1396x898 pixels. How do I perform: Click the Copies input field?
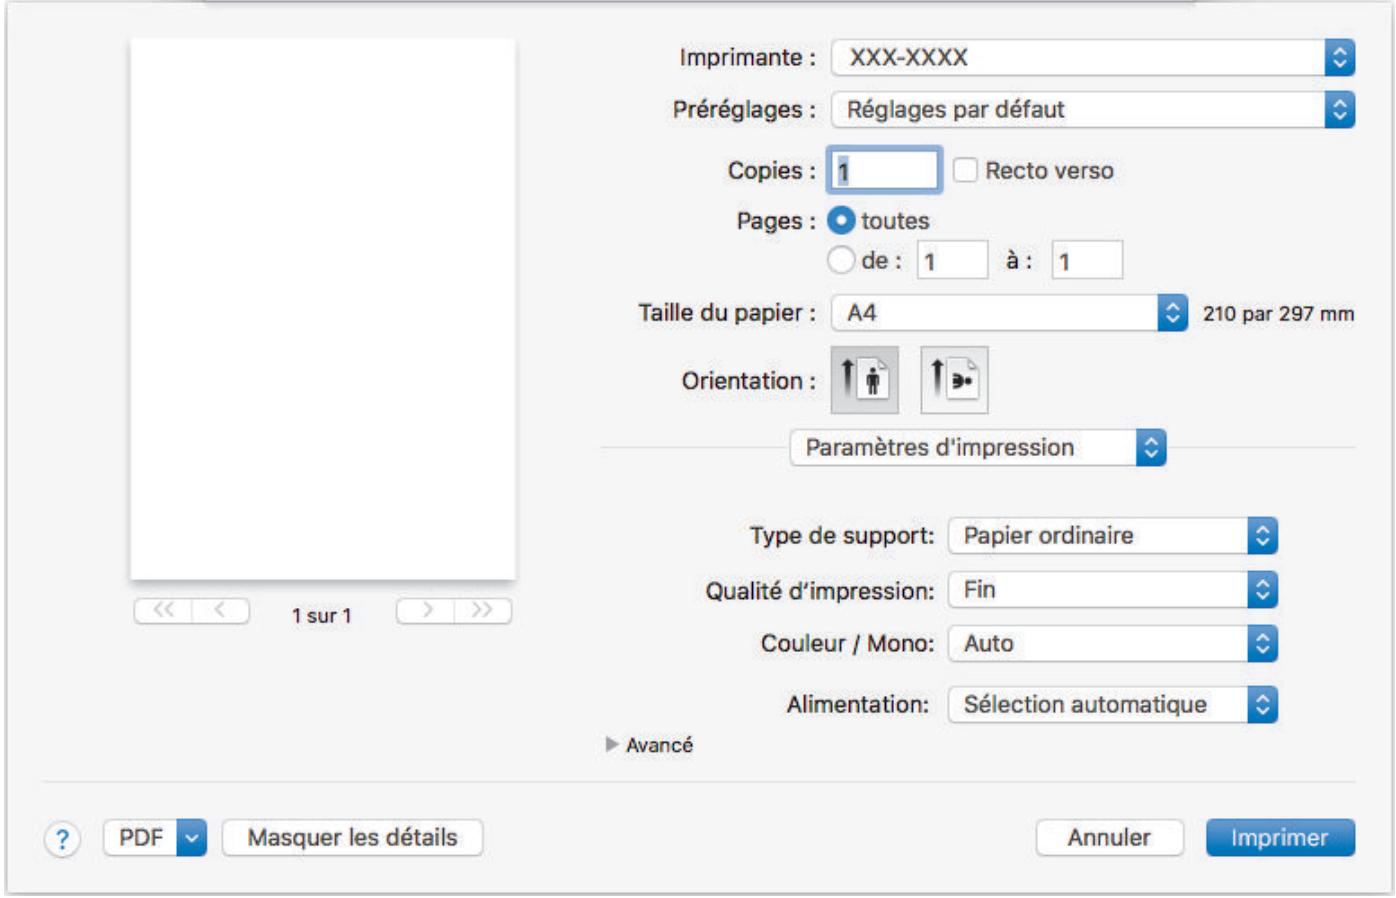tap(884, 170)
